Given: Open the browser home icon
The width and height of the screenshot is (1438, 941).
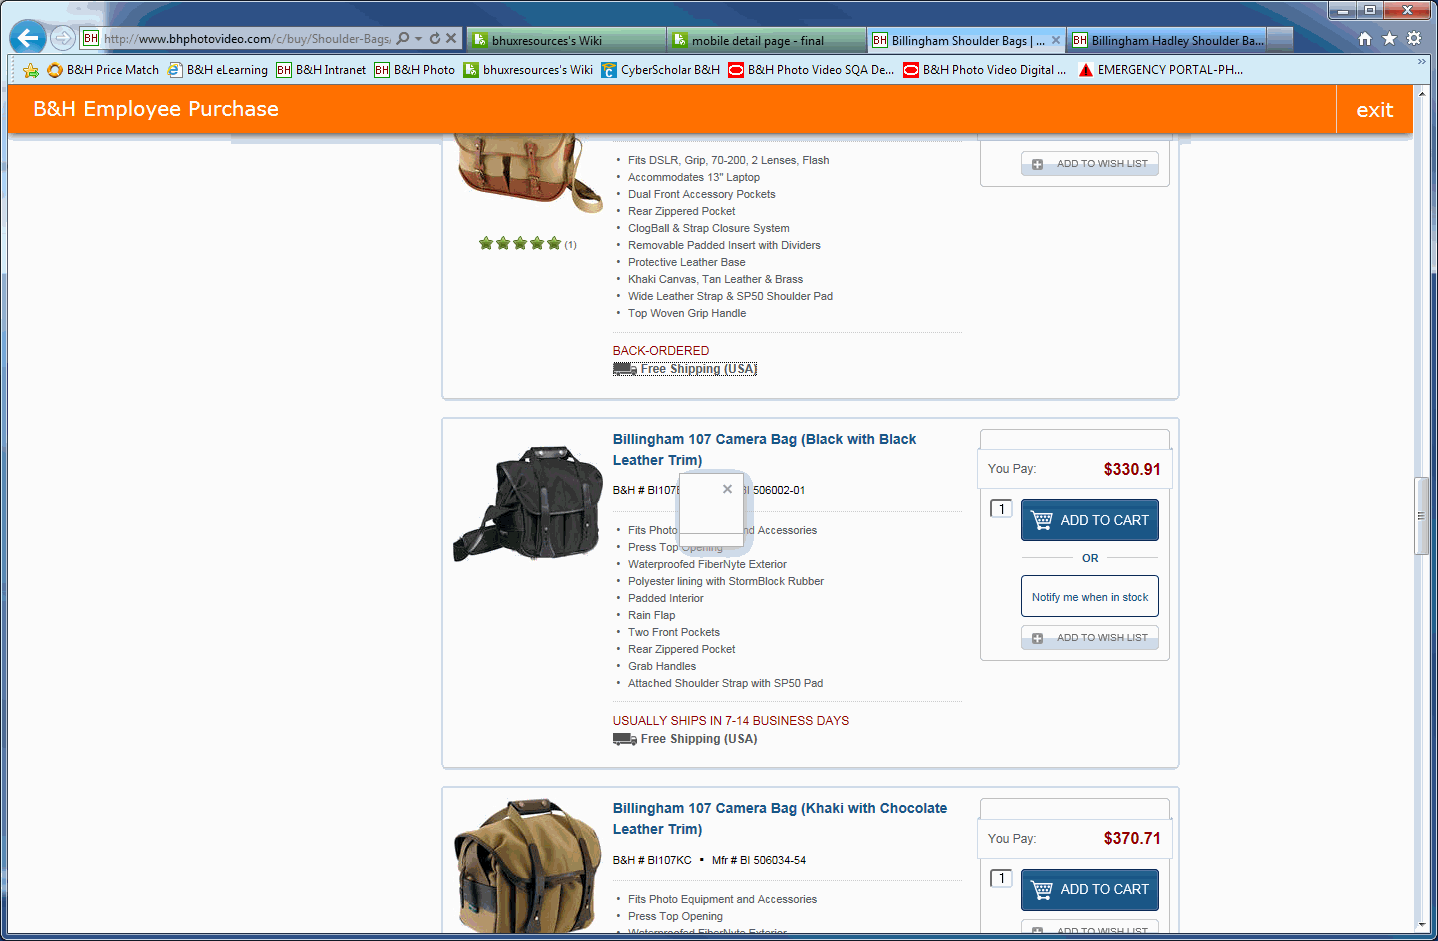Looking at the screenshot, I should (1365, 39).
